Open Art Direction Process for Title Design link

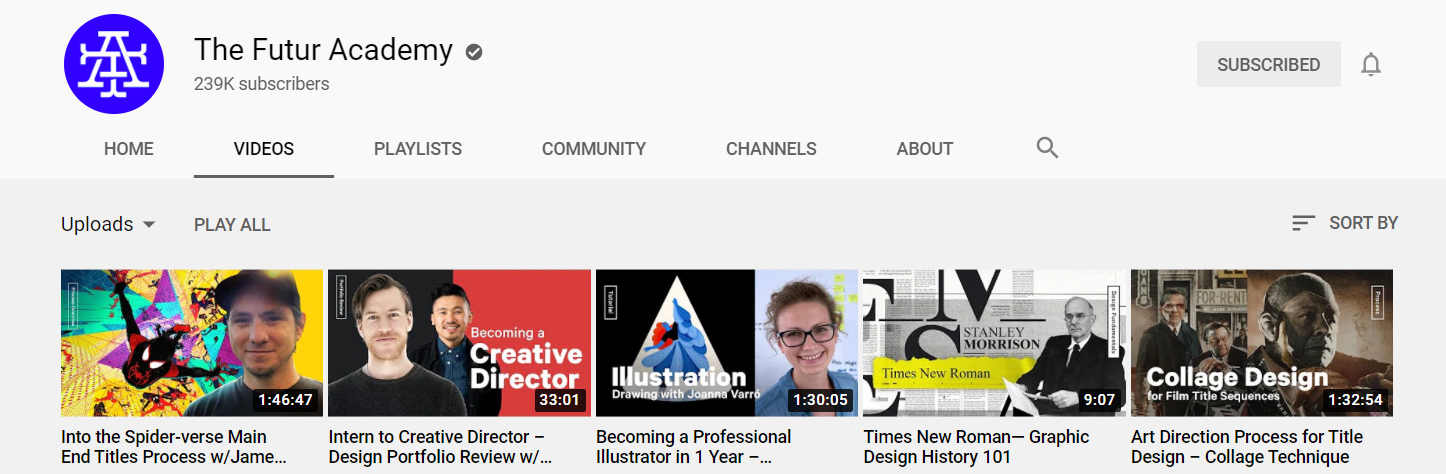1247,447
